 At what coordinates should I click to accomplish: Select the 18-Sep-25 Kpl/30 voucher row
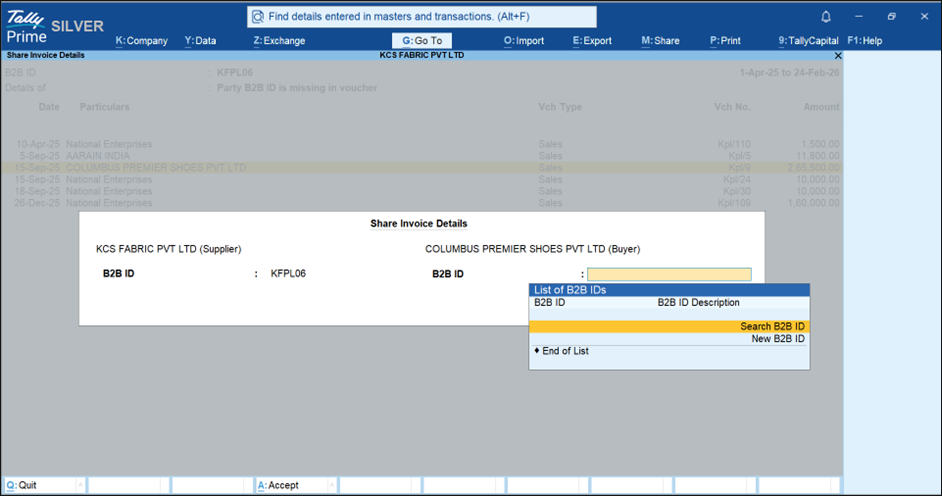(422, 192)
